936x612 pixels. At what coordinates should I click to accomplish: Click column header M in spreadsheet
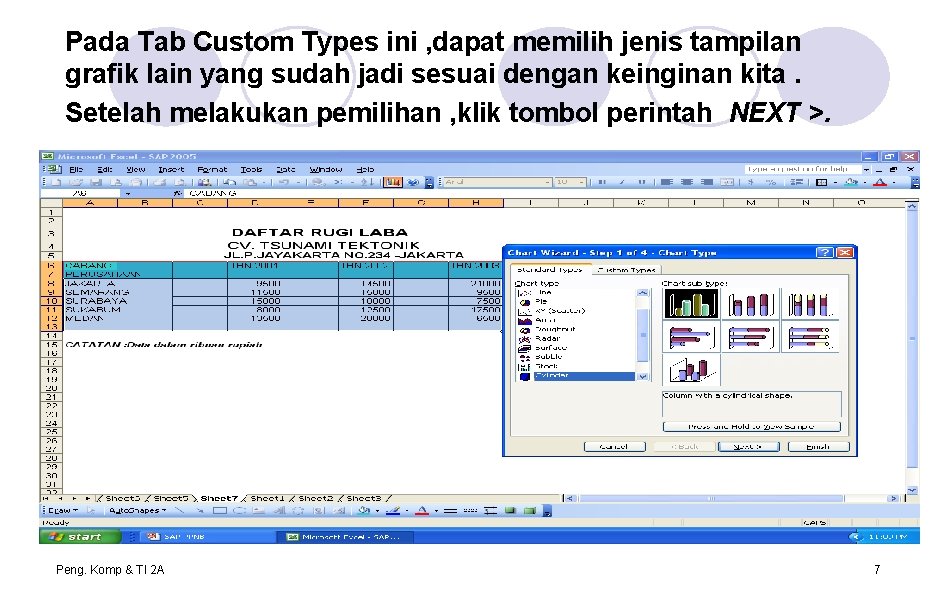click(750, 203)
